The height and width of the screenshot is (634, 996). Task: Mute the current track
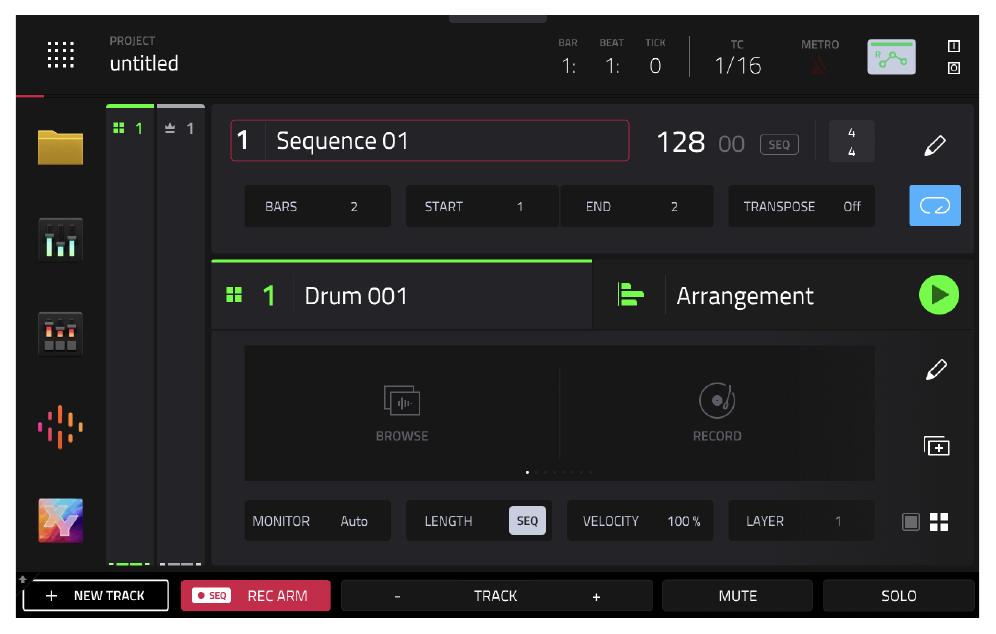[x=737, y=596]
